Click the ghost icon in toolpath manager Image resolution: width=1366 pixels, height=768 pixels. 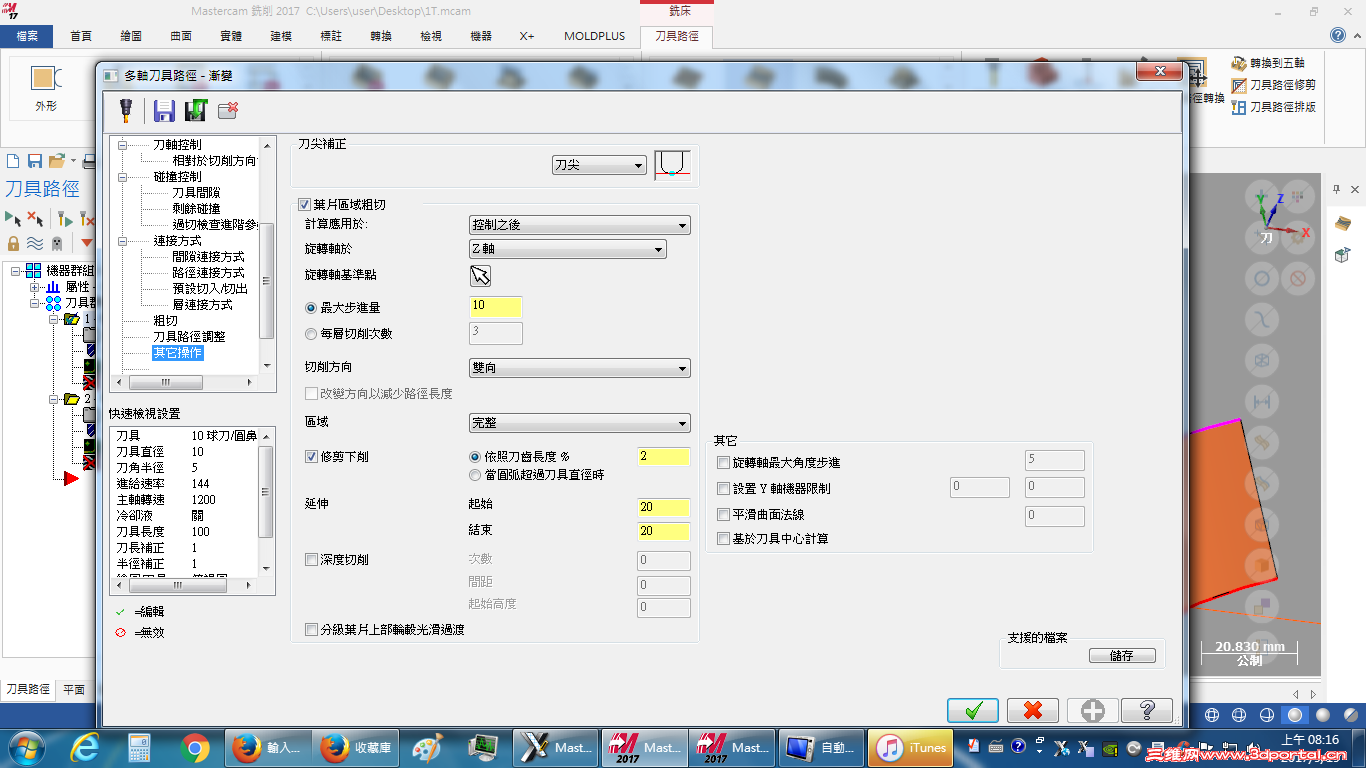pyautogui.click(x=57, y=243)
